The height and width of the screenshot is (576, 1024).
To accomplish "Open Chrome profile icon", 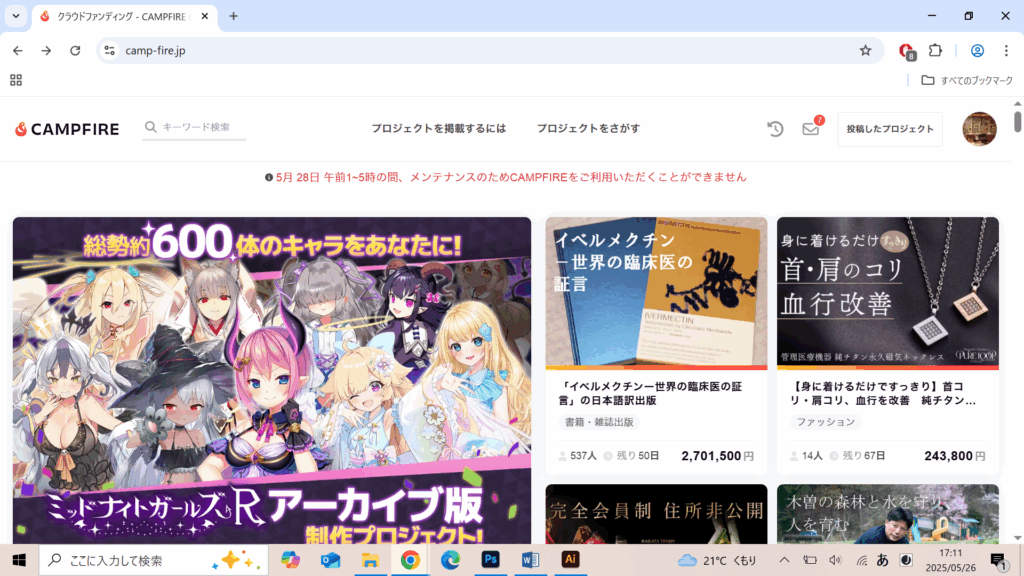I will coord(977,50).
